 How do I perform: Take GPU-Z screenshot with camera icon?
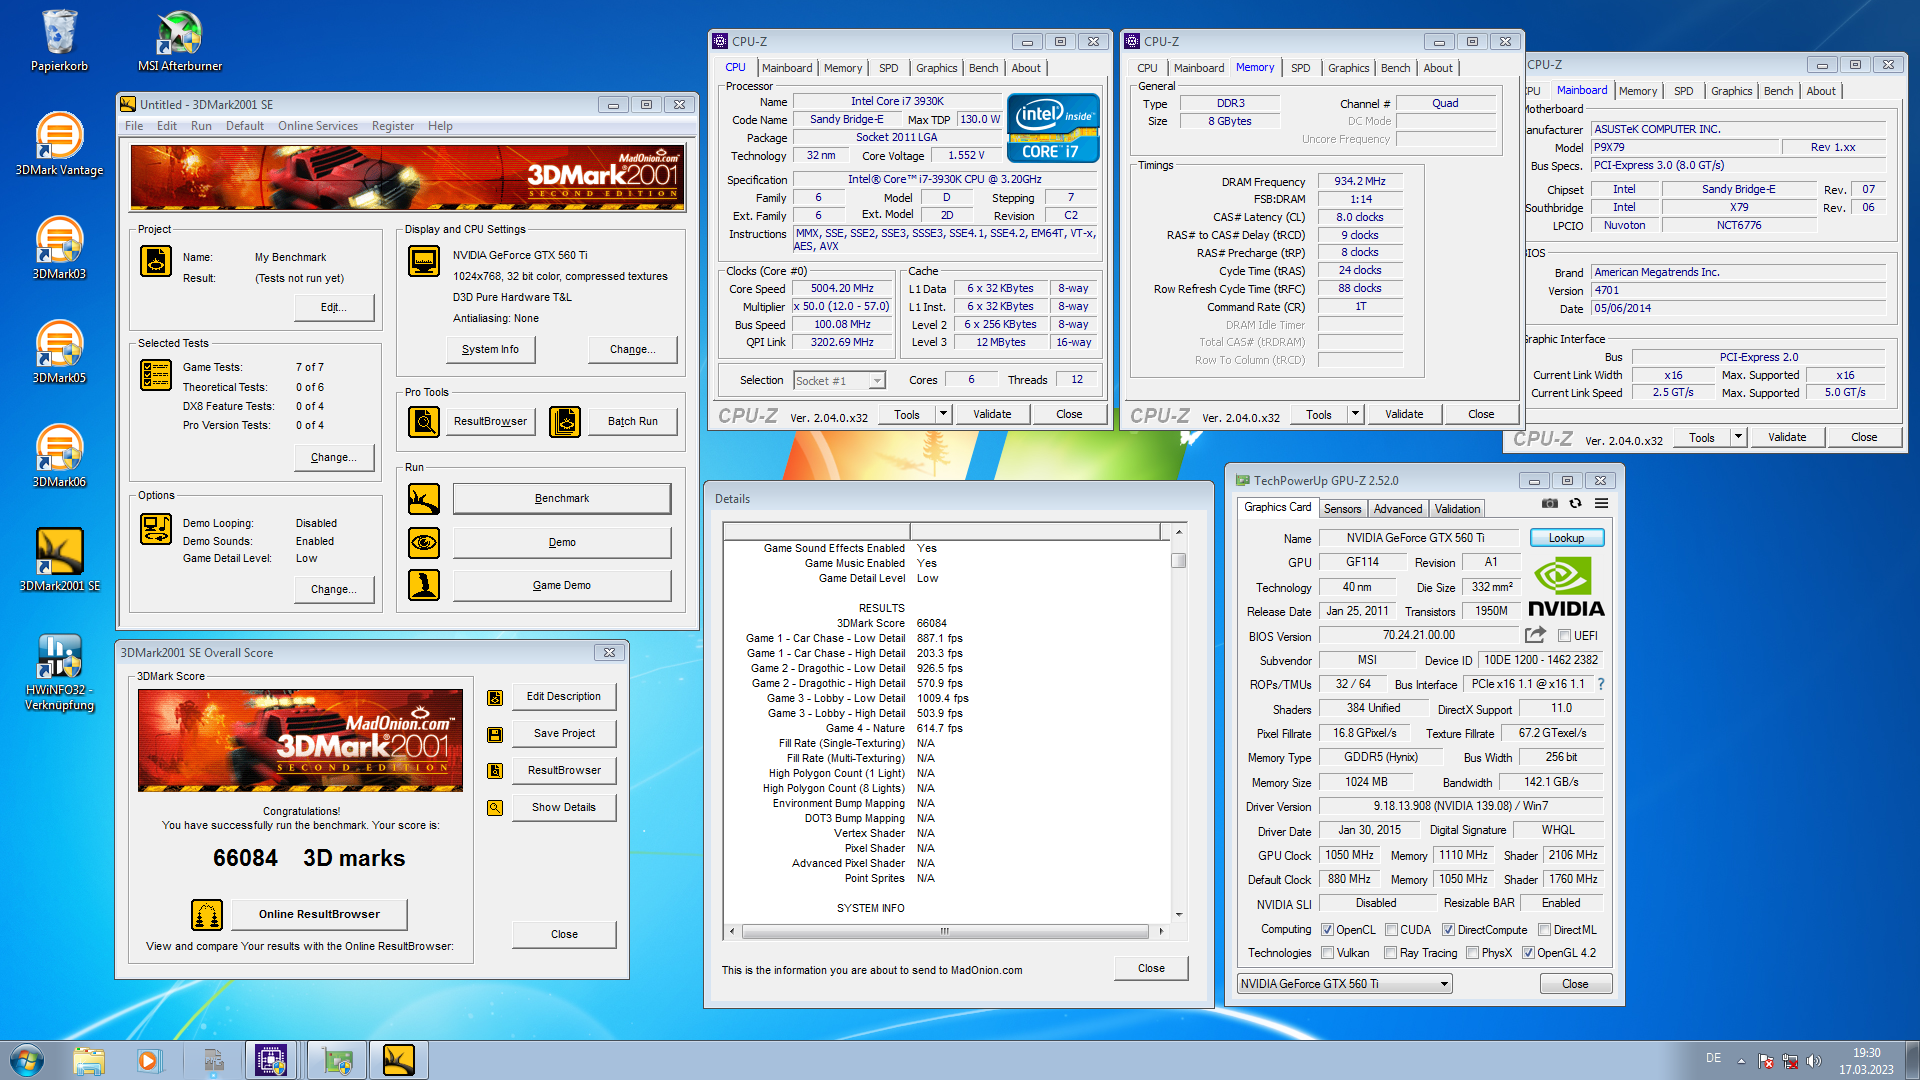click(1550, 504)
